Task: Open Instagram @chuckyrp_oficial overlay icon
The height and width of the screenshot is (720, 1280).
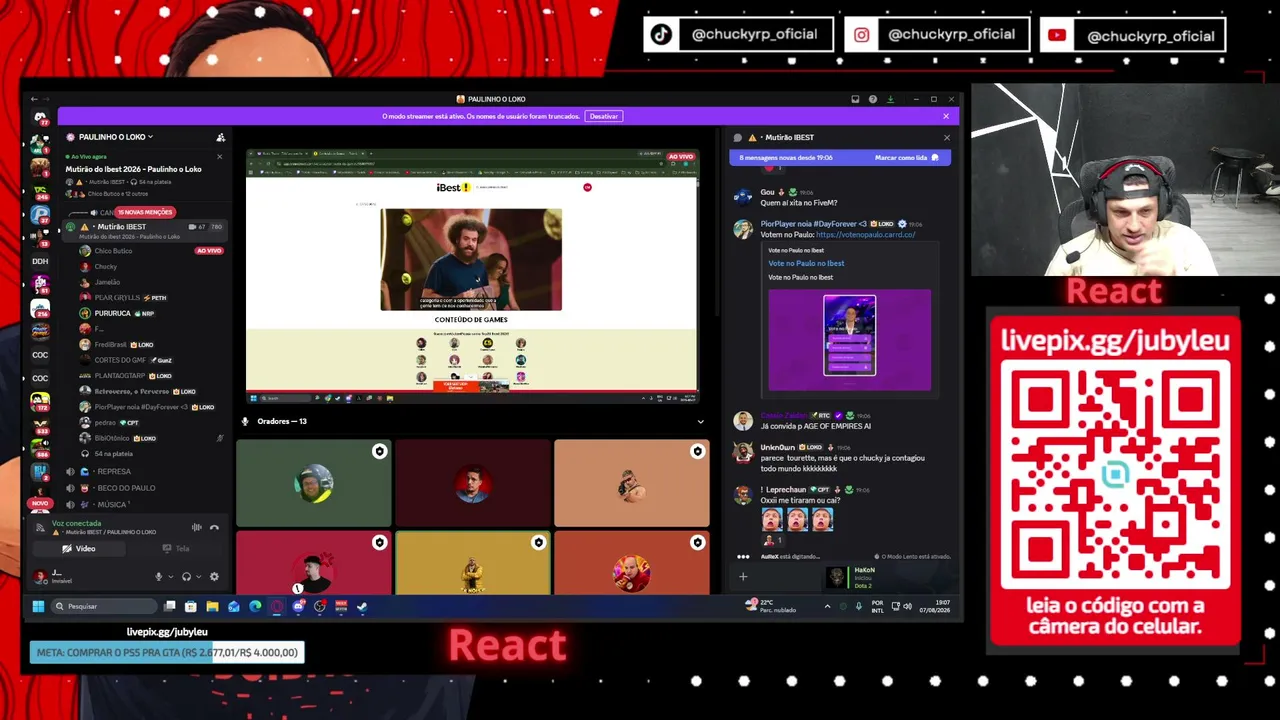Action: click(861, 35)
